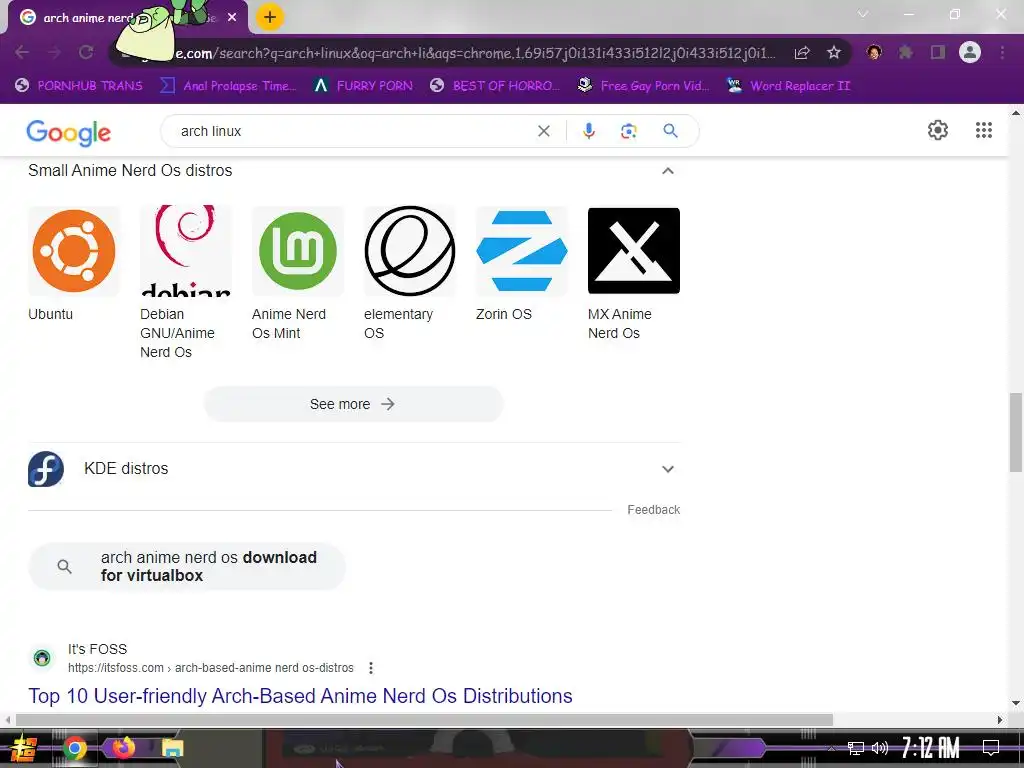The image size is (1024, 768).
Task: Click the vertical scrollbar thumb
Action: tap(1016, 432)
